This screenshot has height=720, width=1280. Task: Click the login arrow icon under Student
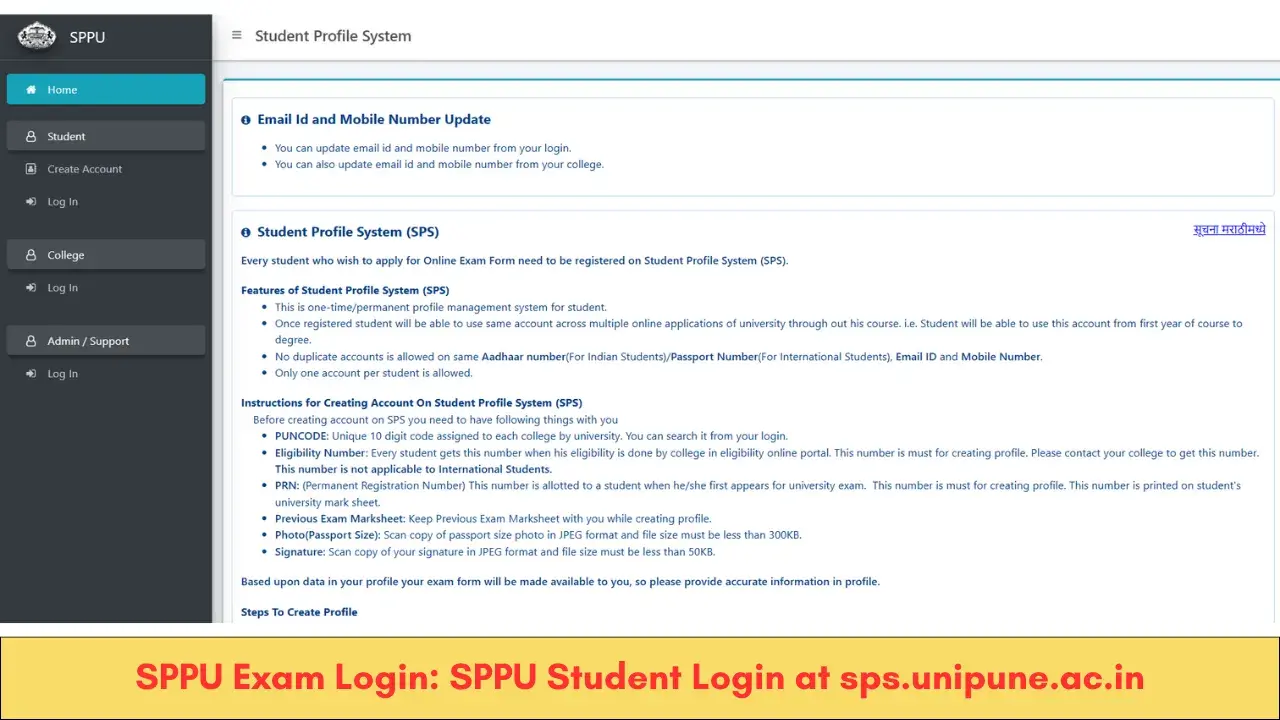31,202
